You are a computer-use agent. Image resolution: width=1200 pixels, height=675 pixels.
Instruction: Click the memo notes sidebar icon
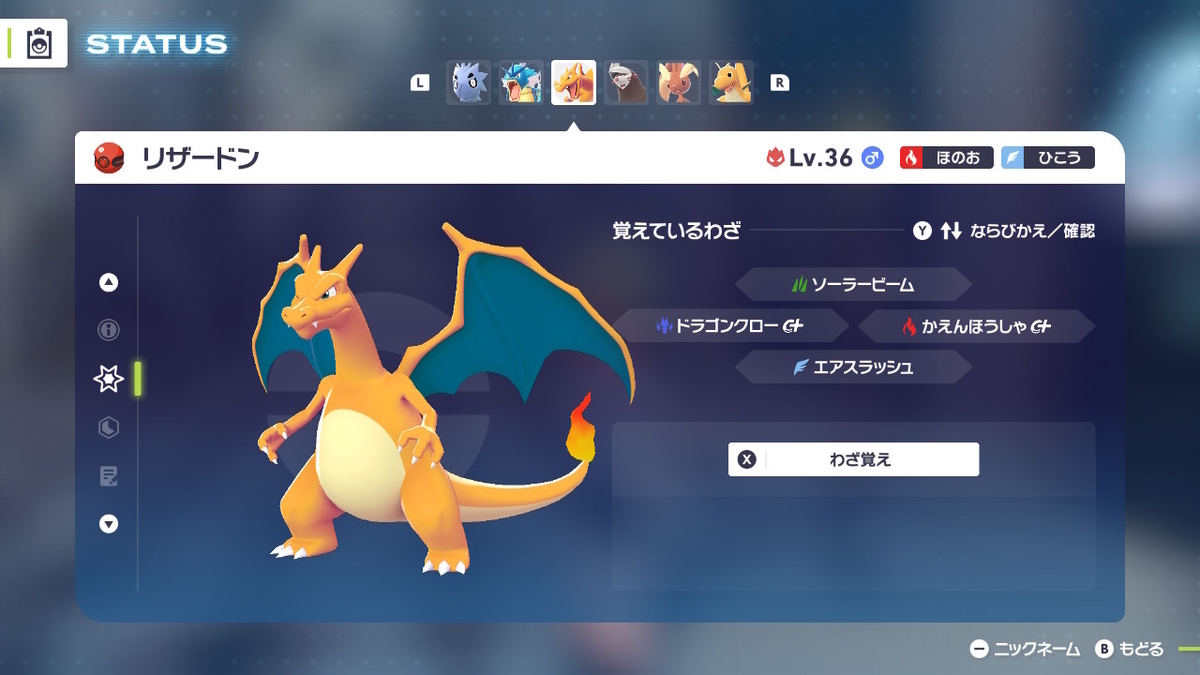(x=108, y=477)
